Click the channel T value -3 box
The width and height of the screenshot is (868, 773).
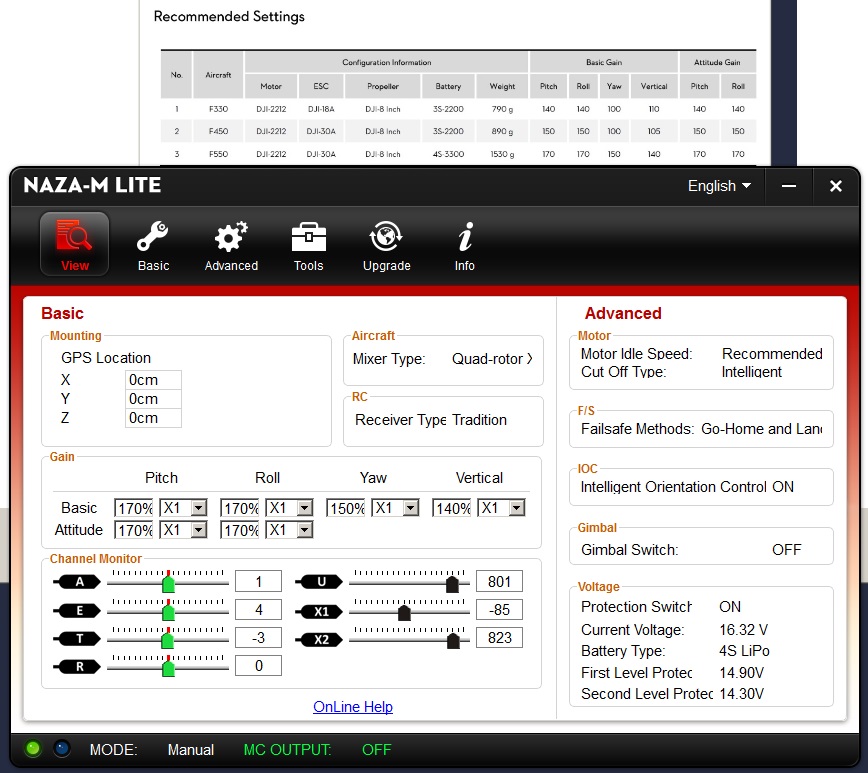(x=259, y=638)
